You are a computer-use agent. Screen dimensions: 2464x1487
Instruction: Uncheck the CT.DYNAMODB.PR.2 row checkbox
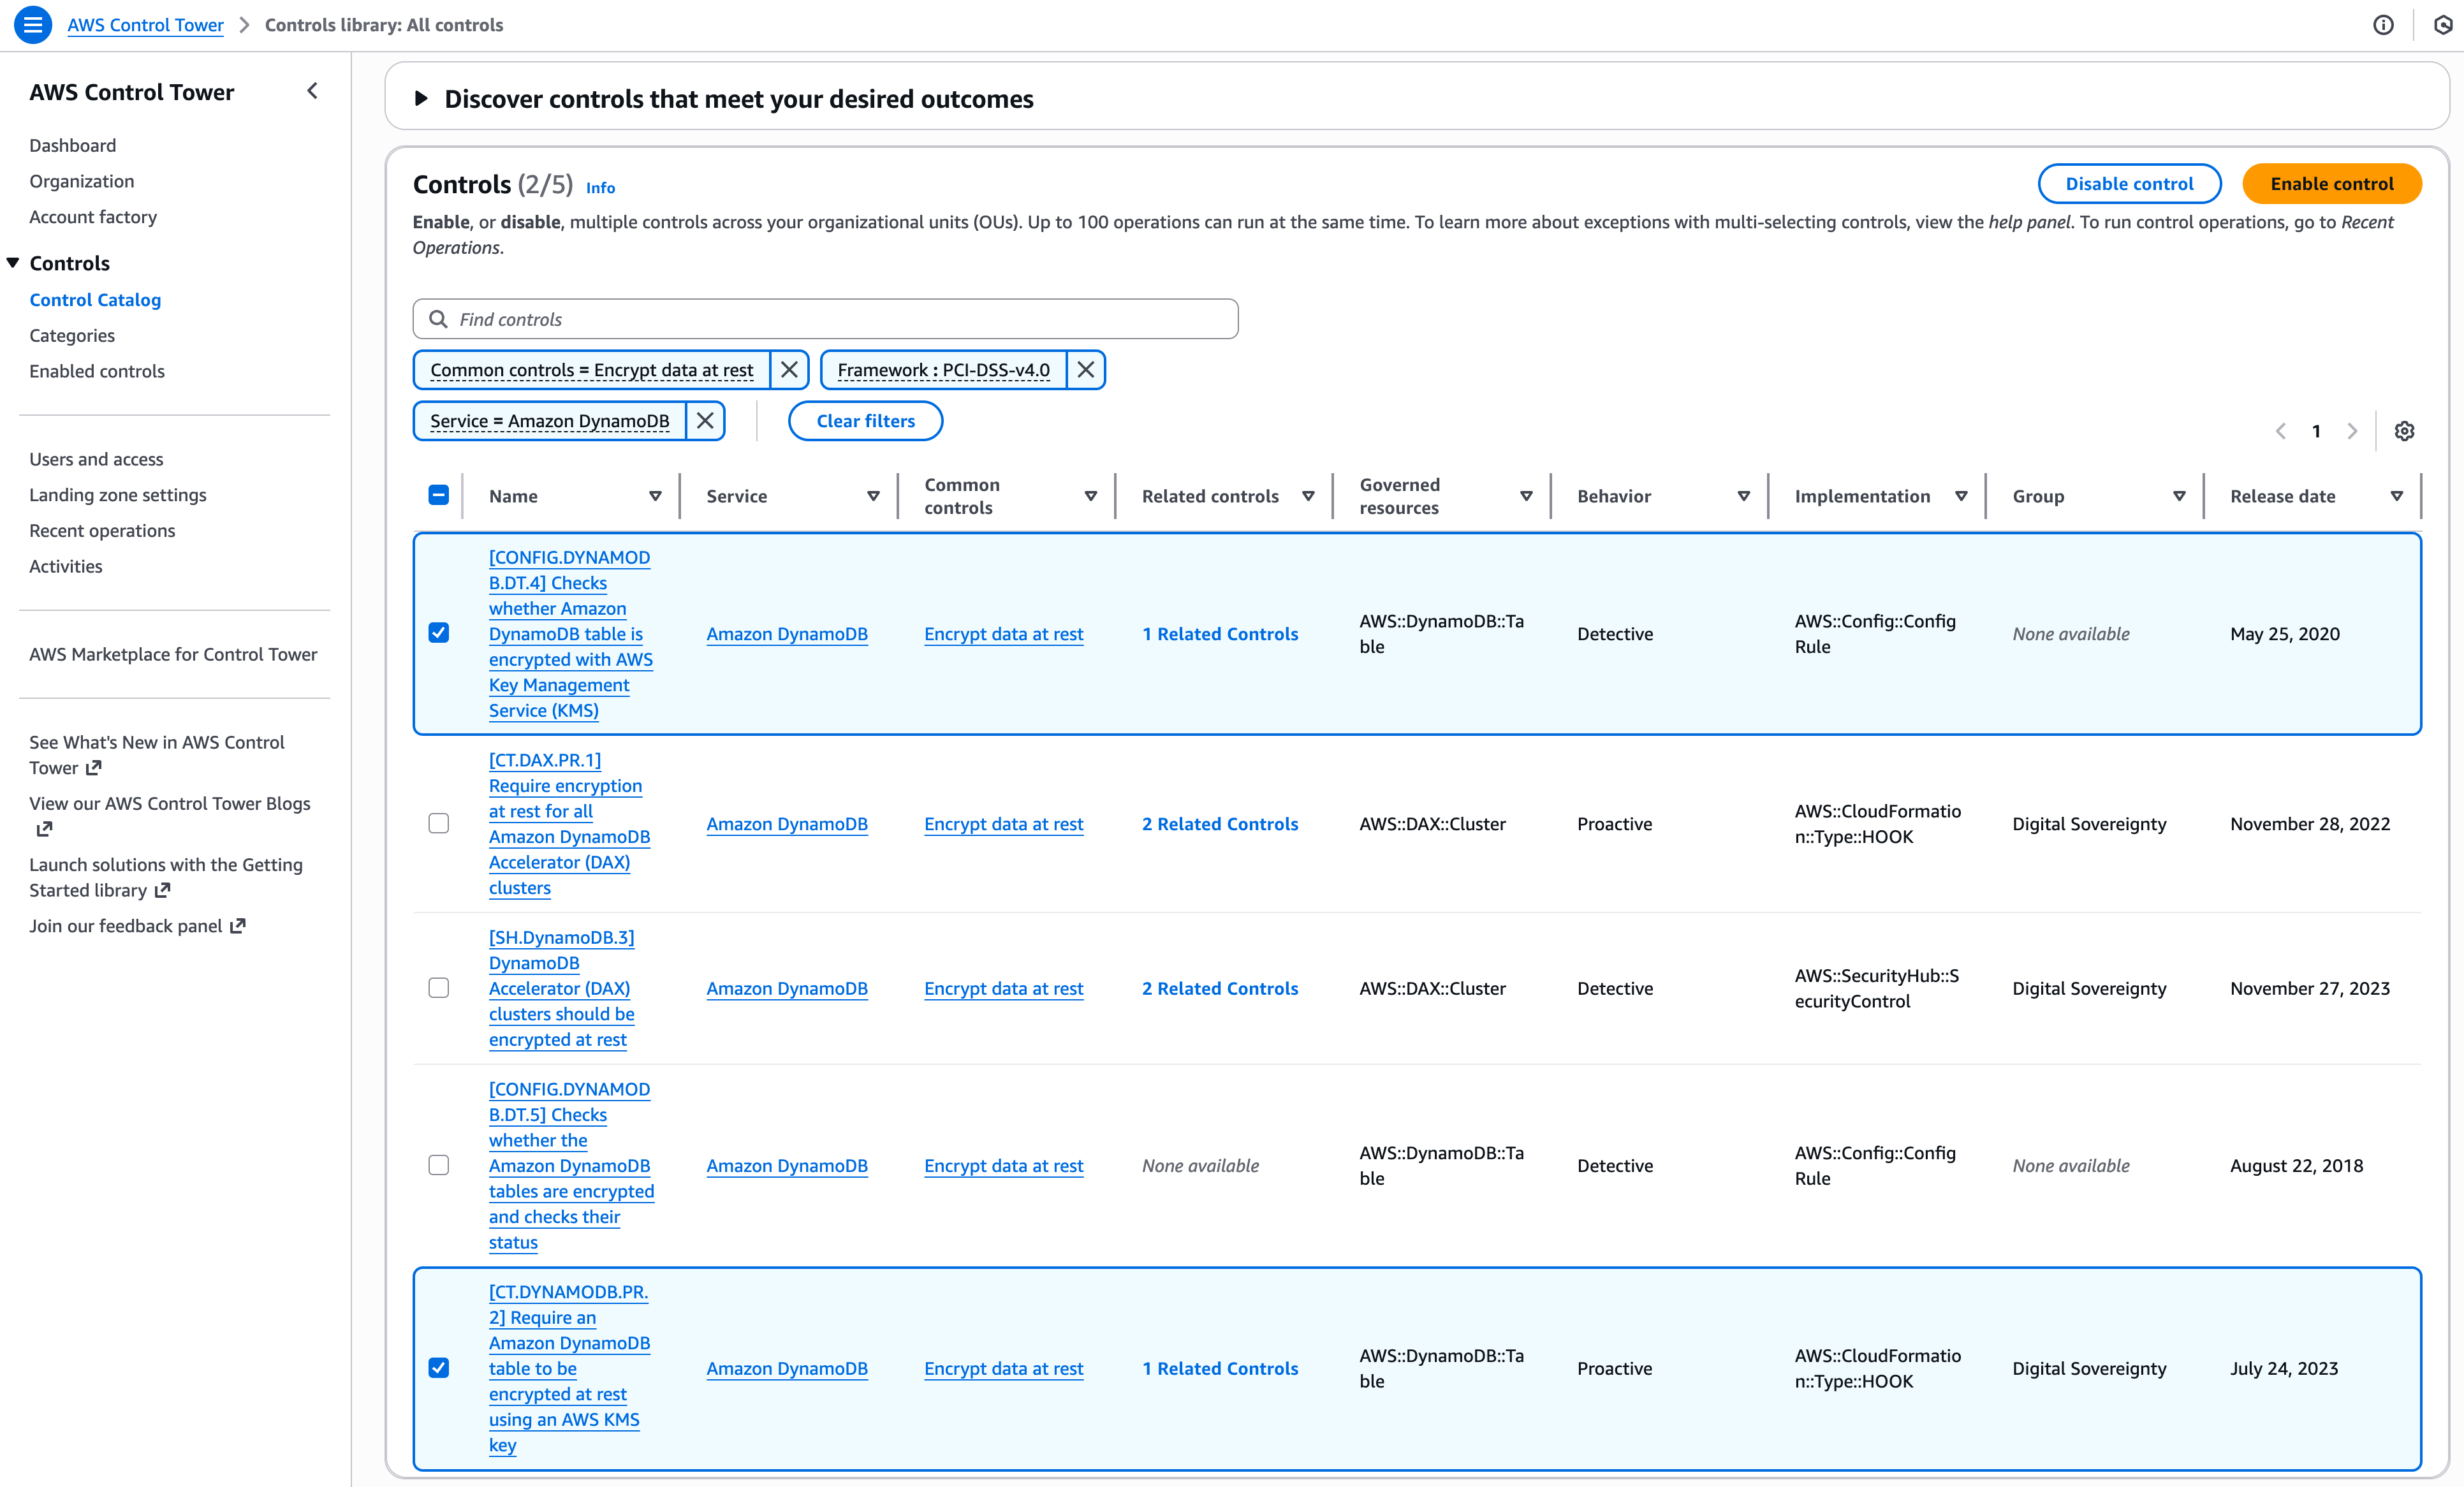tap(438, 1368)
